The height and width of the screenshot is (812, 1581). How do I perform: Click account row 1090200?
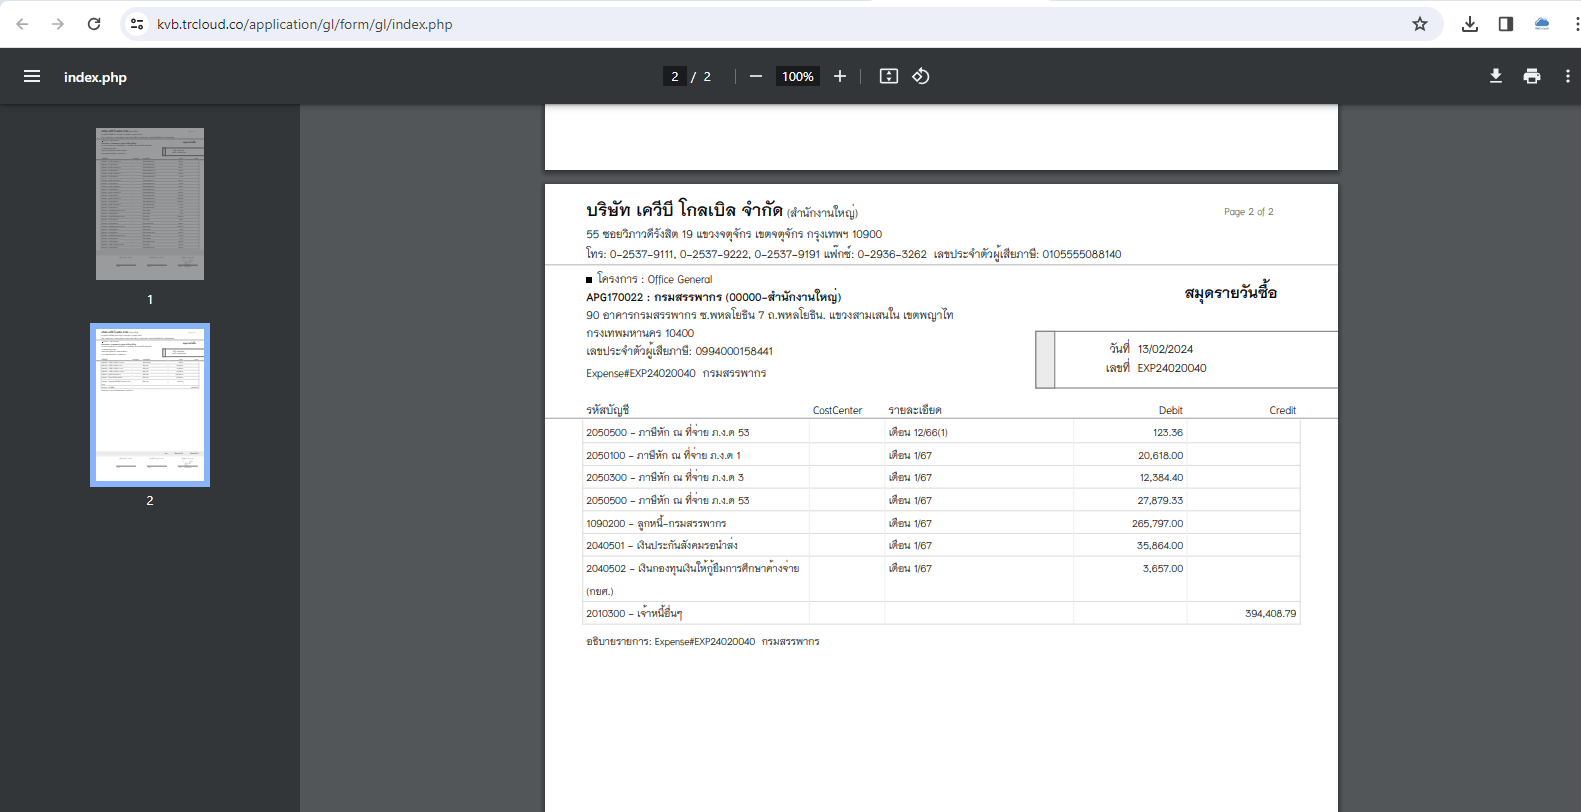click(x=942, y=523)
